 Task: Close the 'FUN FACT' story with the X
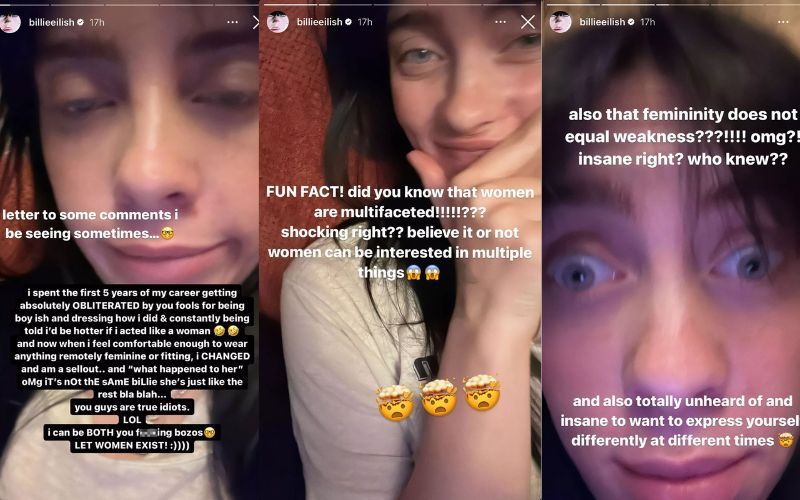[528, 21]
